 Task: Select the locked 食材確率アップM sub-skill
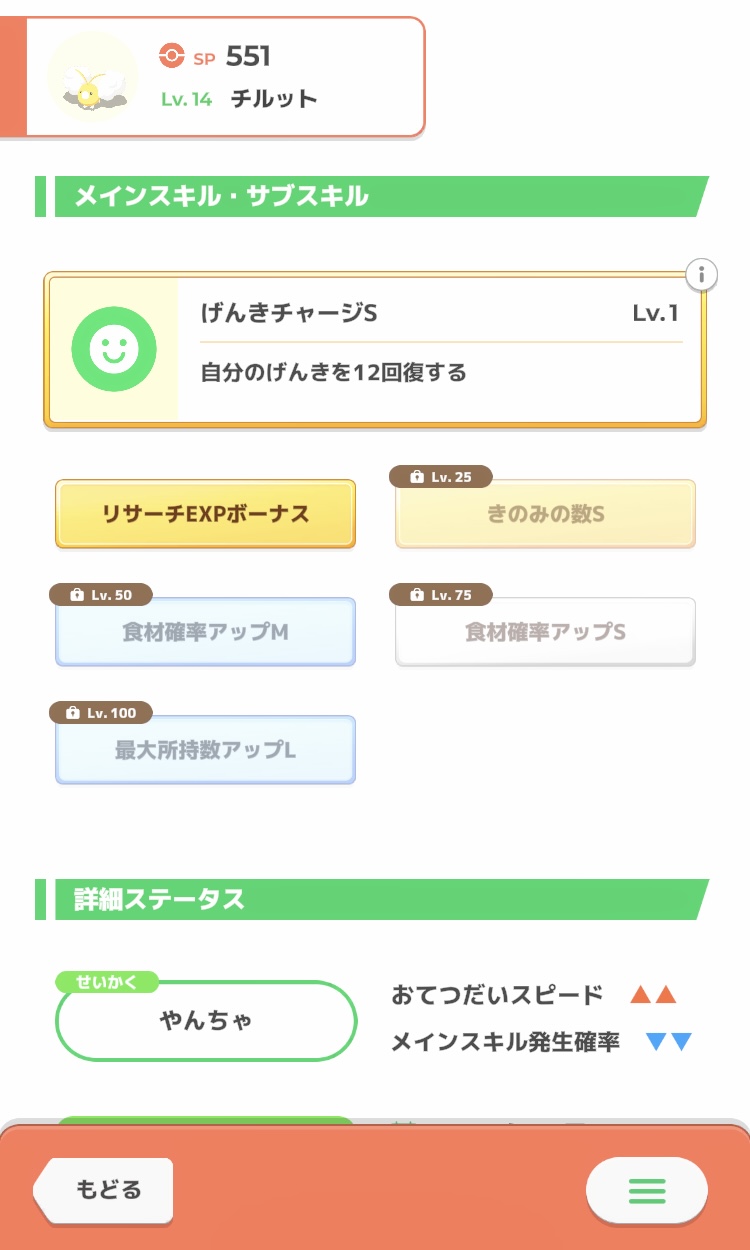pos(205,633)
